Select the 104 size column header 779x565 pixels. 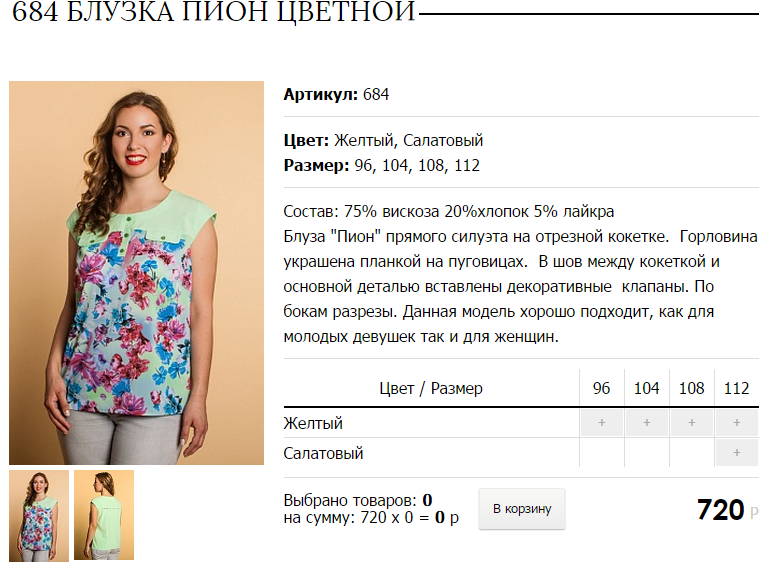[646, 388]
